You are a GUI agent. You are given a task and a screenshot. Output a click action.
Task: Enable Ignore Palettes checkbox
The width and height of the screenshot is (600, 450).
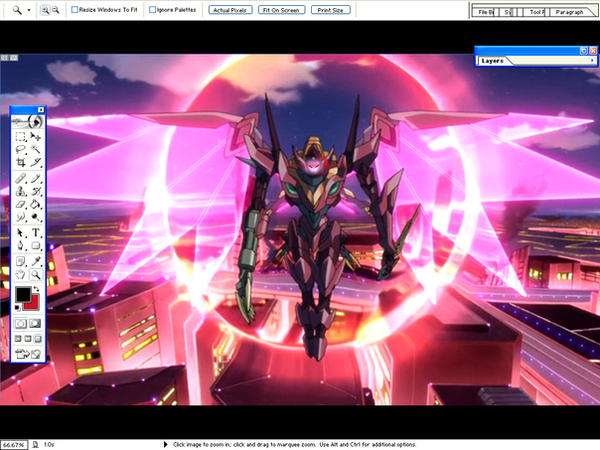152,10
